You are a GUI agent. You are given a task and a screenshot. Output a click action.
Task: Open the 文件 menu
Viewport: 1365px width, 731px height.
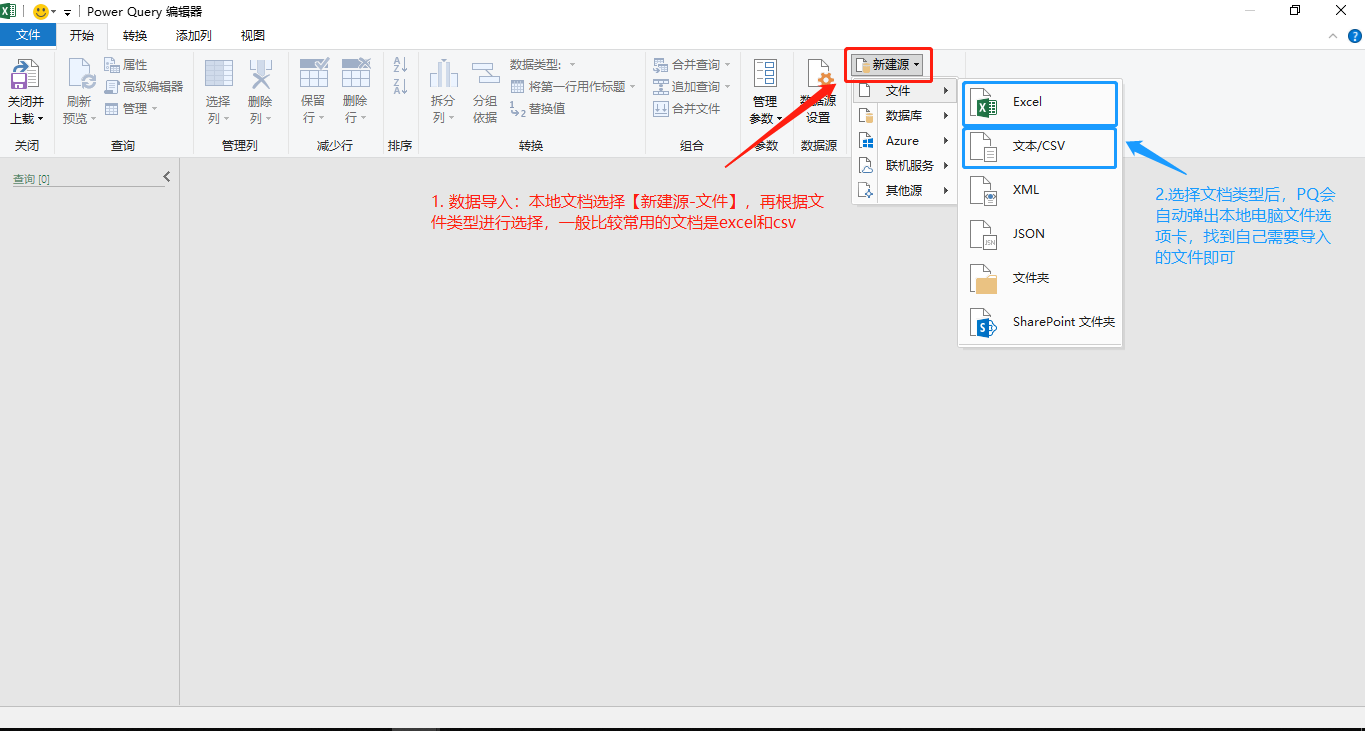28,33
